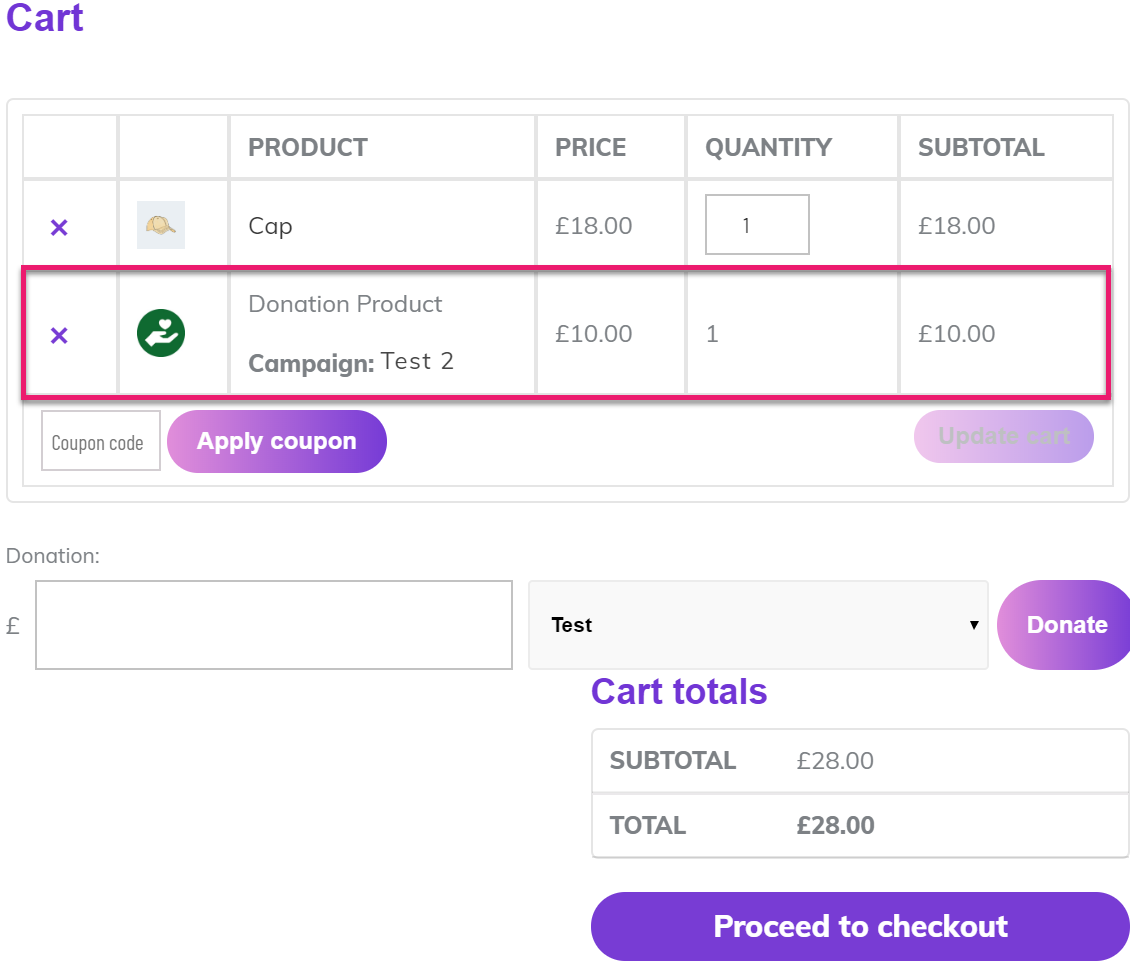Proceed to checkout
1137x968 pixels.
point(860,927)
